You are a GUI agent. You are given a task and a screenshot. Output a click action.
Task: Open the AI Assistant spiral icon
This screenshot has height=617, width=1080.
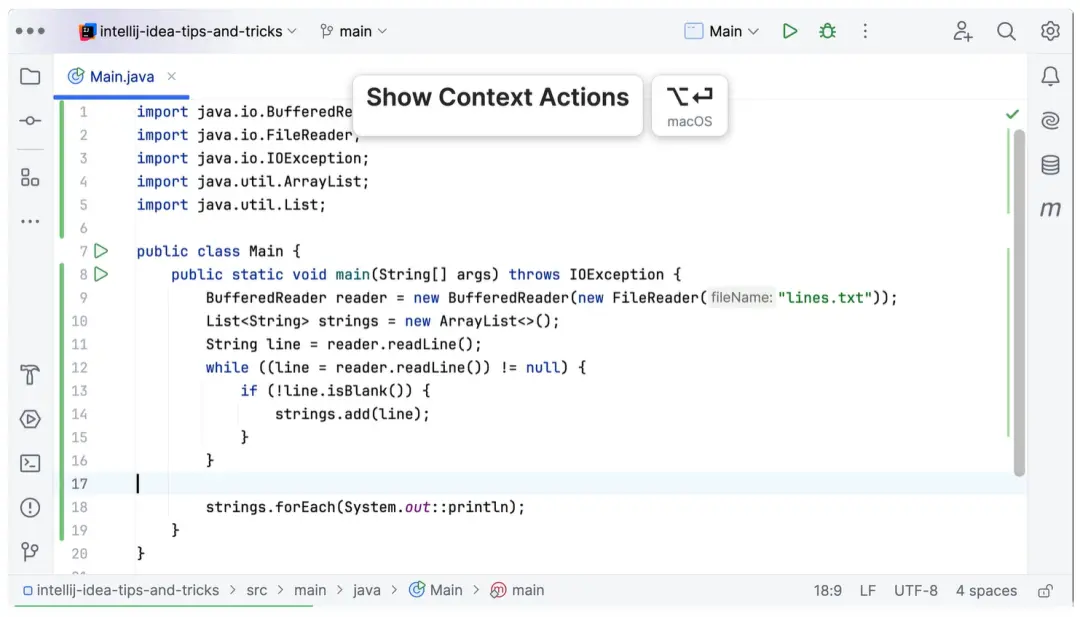point(1050,121)
